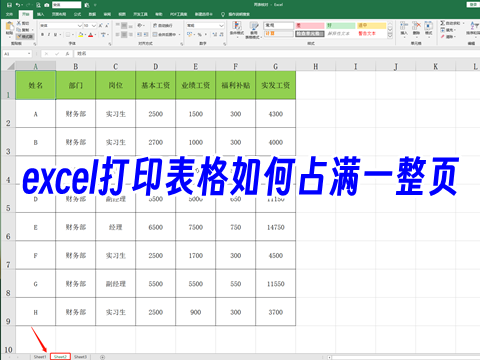Open the number format combo box
Image resolution: width=480 pixels, height=360 pixels.
(x=205, y=25)
